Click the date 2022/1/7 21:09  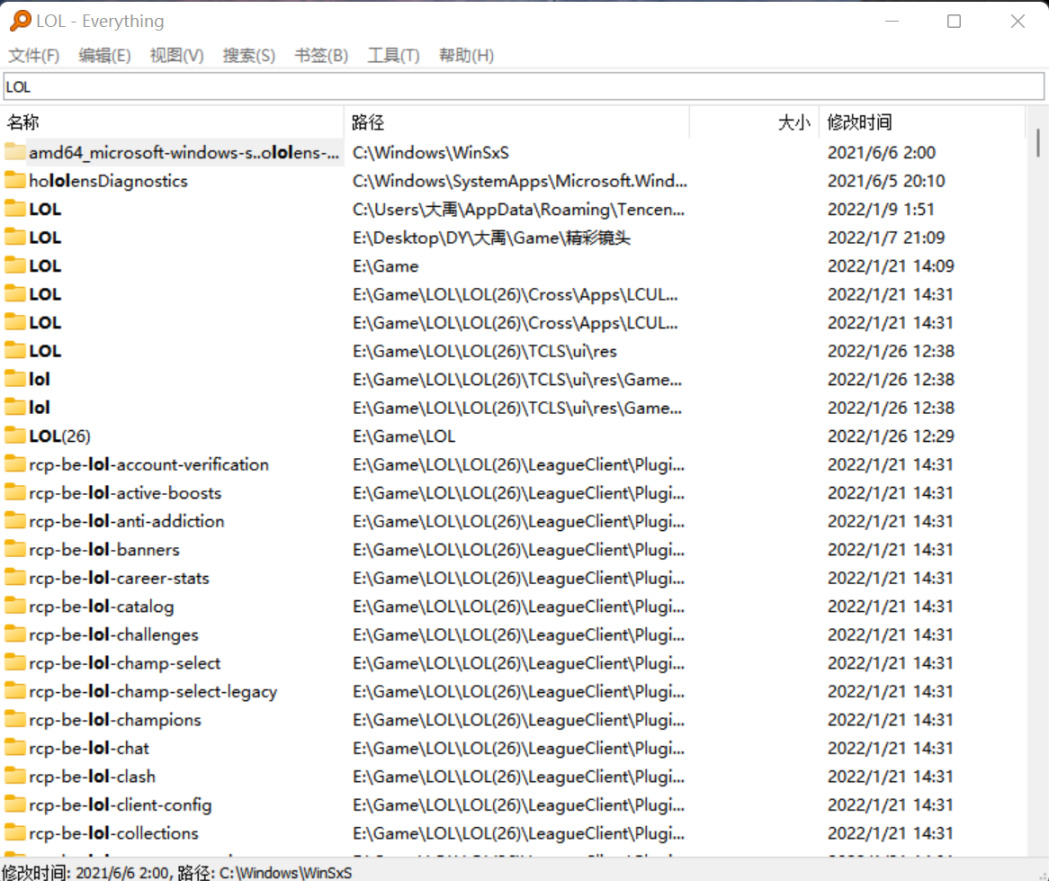pyautogui.click(x=886, y=237)
